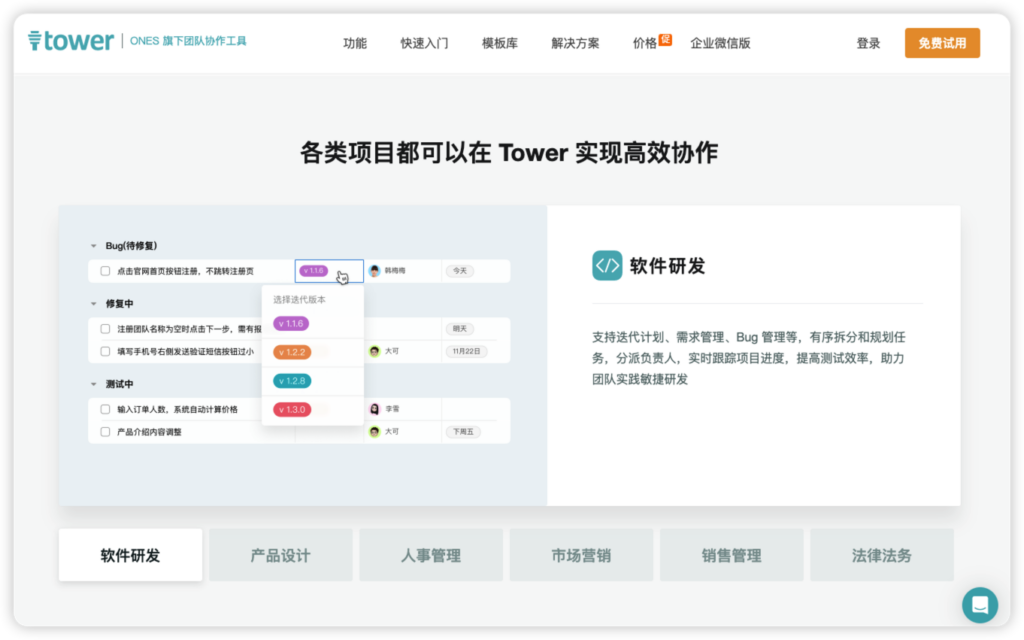Click the task text 产品介绍内容调整

click(x=149, y=432)
